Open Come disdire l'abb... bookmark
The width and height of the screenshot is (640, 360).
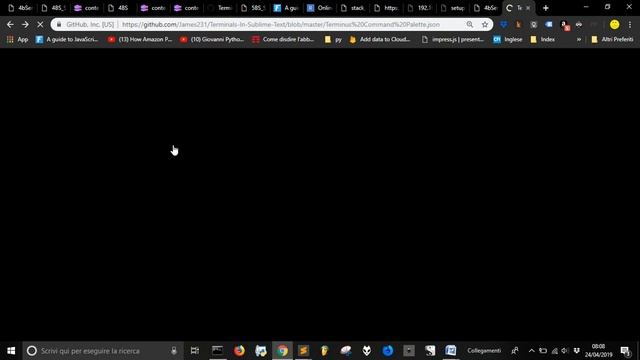(x=284, y=39)
